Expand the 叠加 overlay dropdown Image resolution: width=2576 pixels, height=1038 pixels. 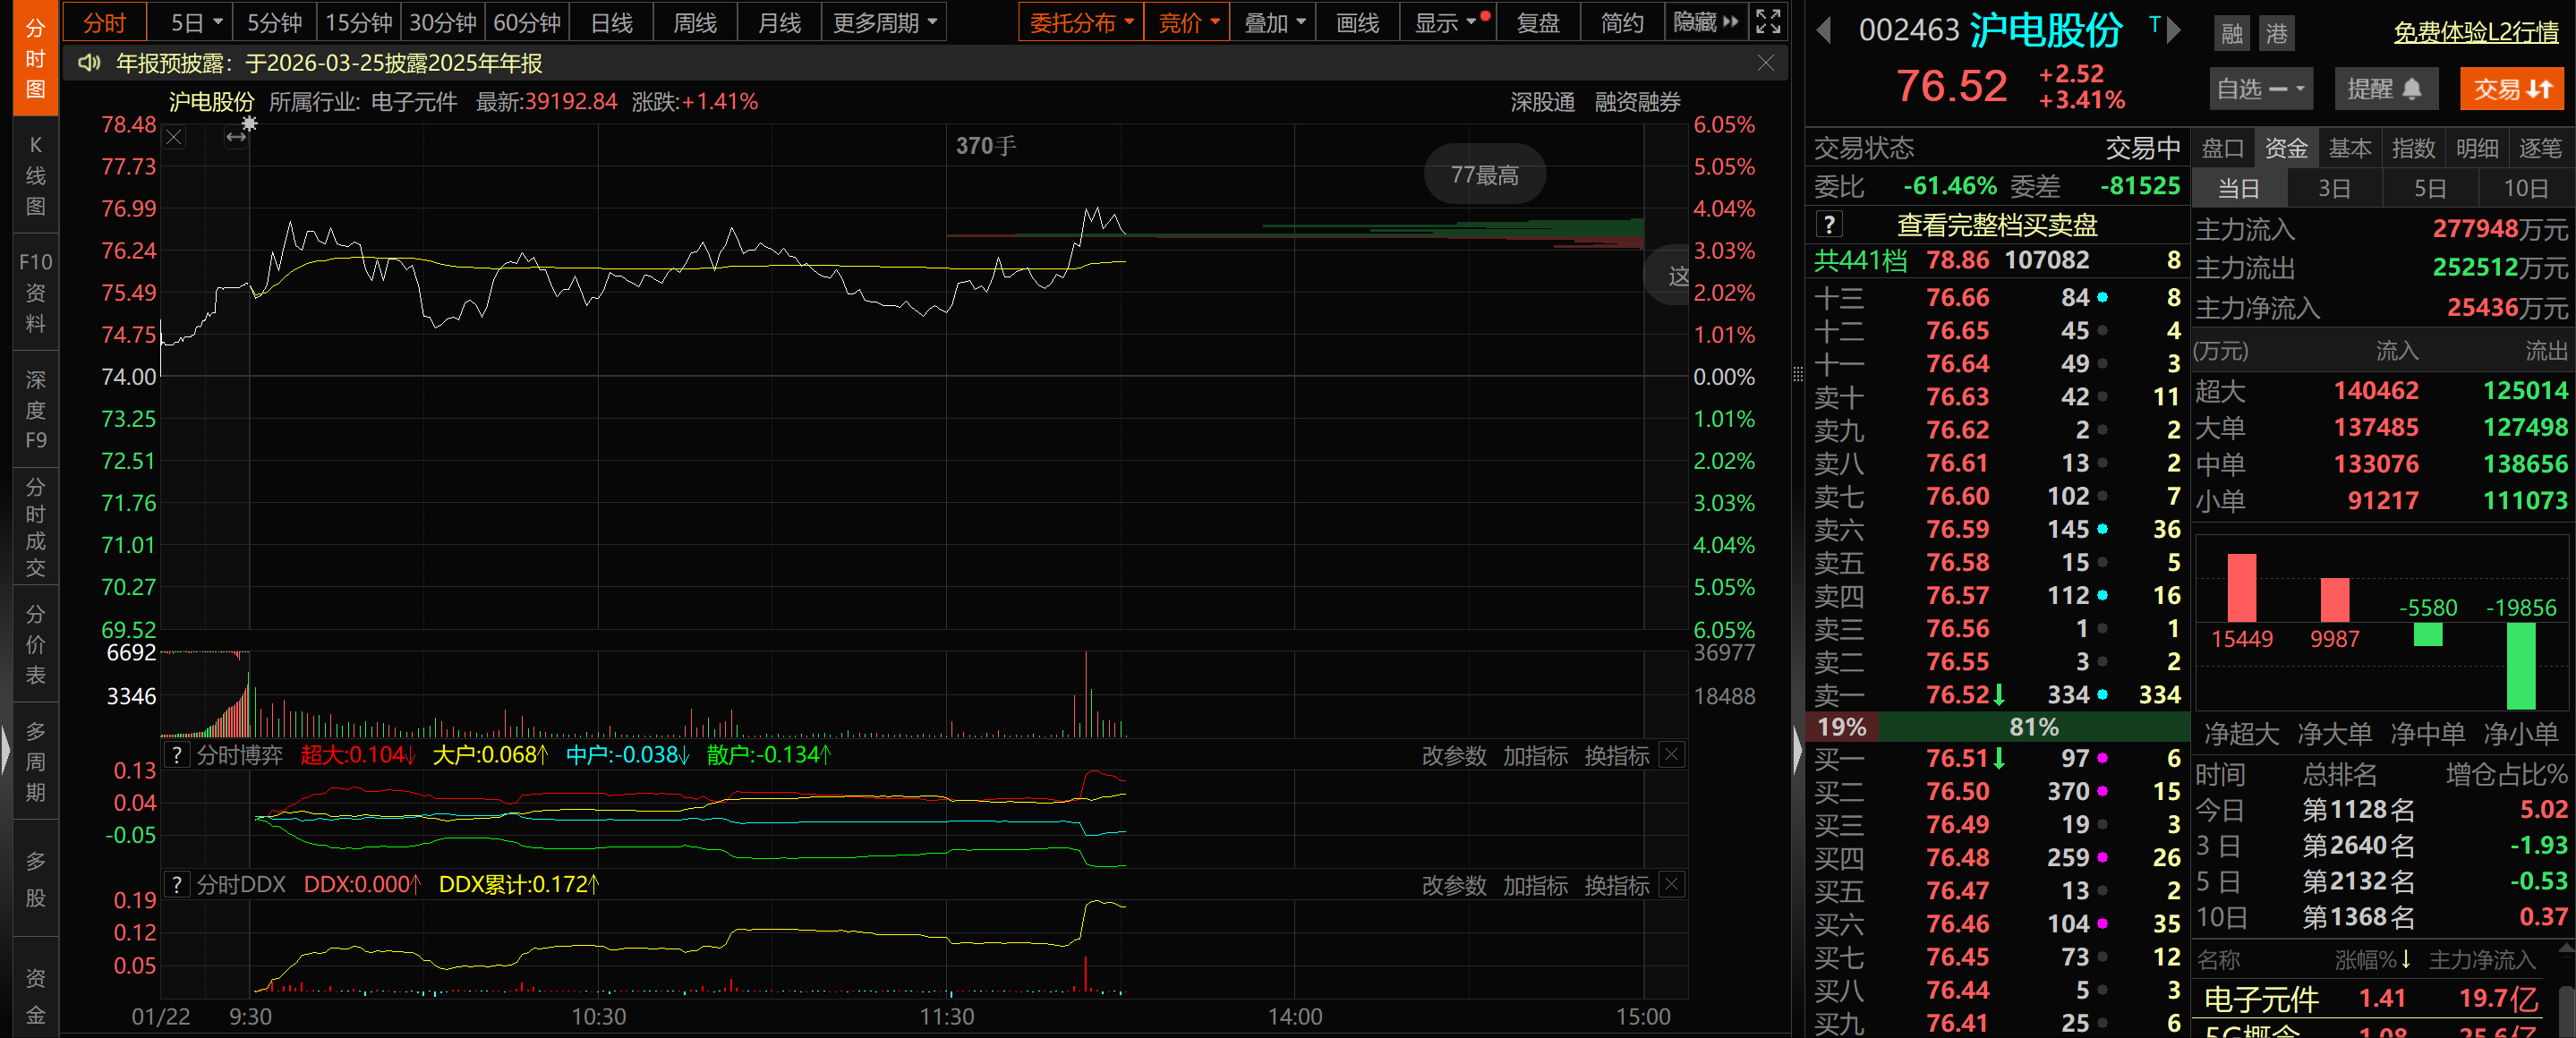tap(1274, 22)
